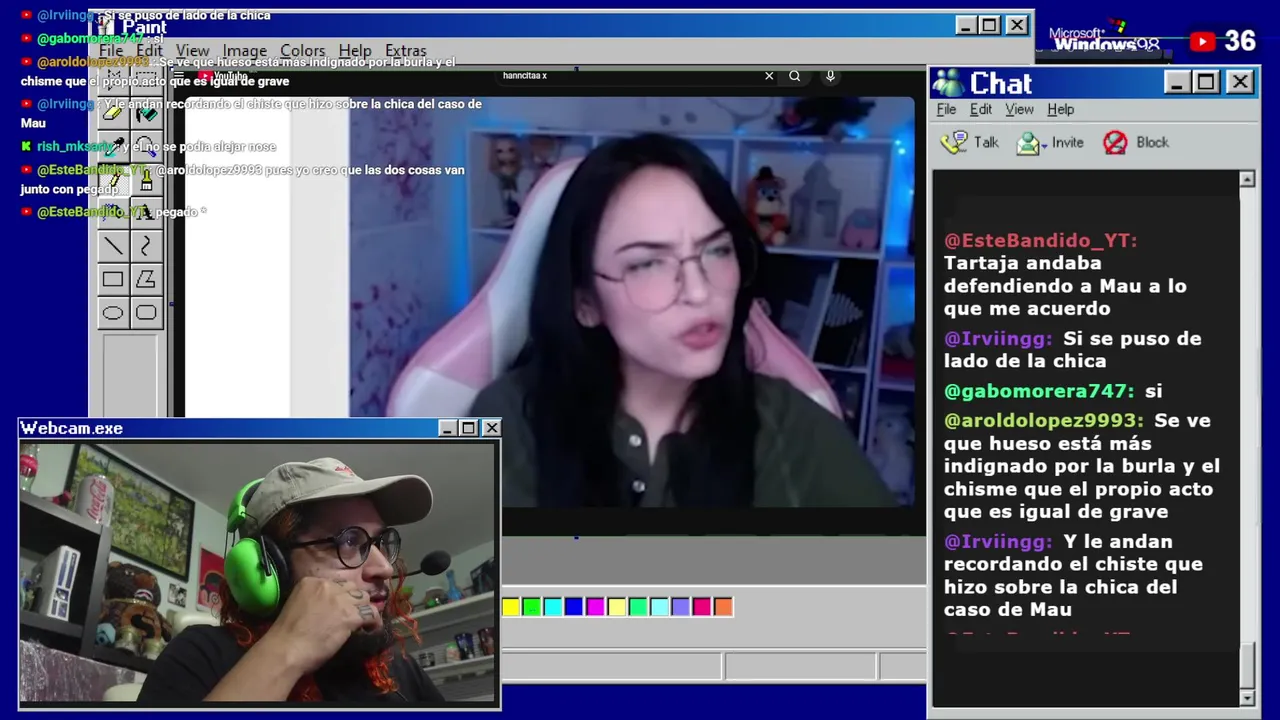Pick the yellow color swatch

click(511, 606)
